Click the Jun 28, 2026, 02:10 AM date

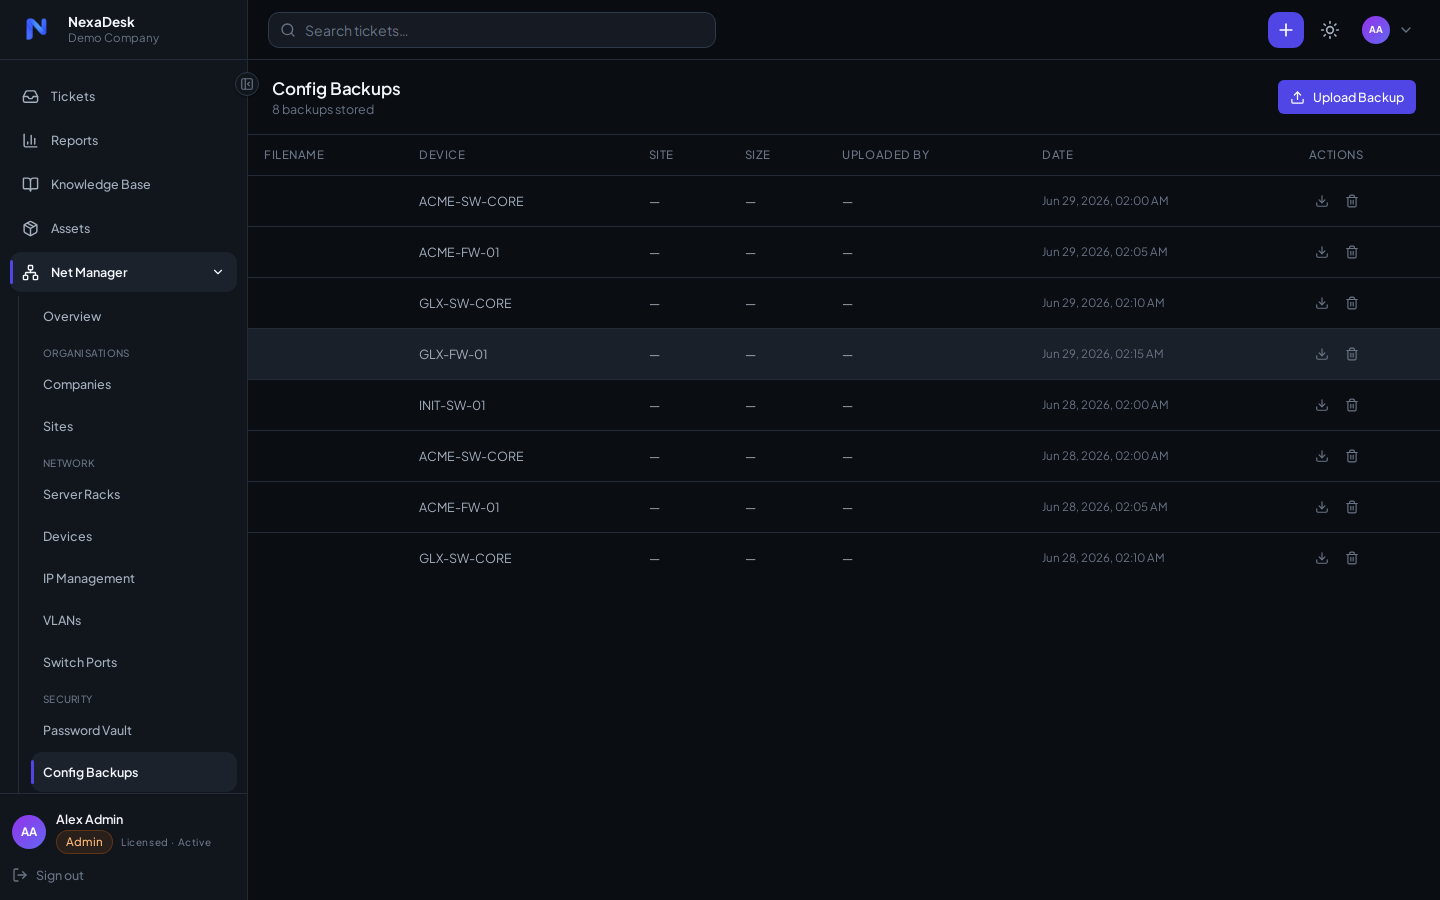pyautogui.click(x=1103, y=558)
